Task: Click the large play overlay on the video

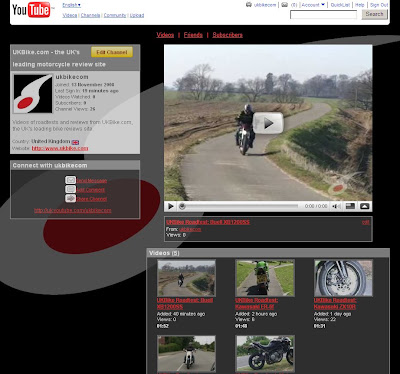Action: pyautogui.click(x=268, y=123)
